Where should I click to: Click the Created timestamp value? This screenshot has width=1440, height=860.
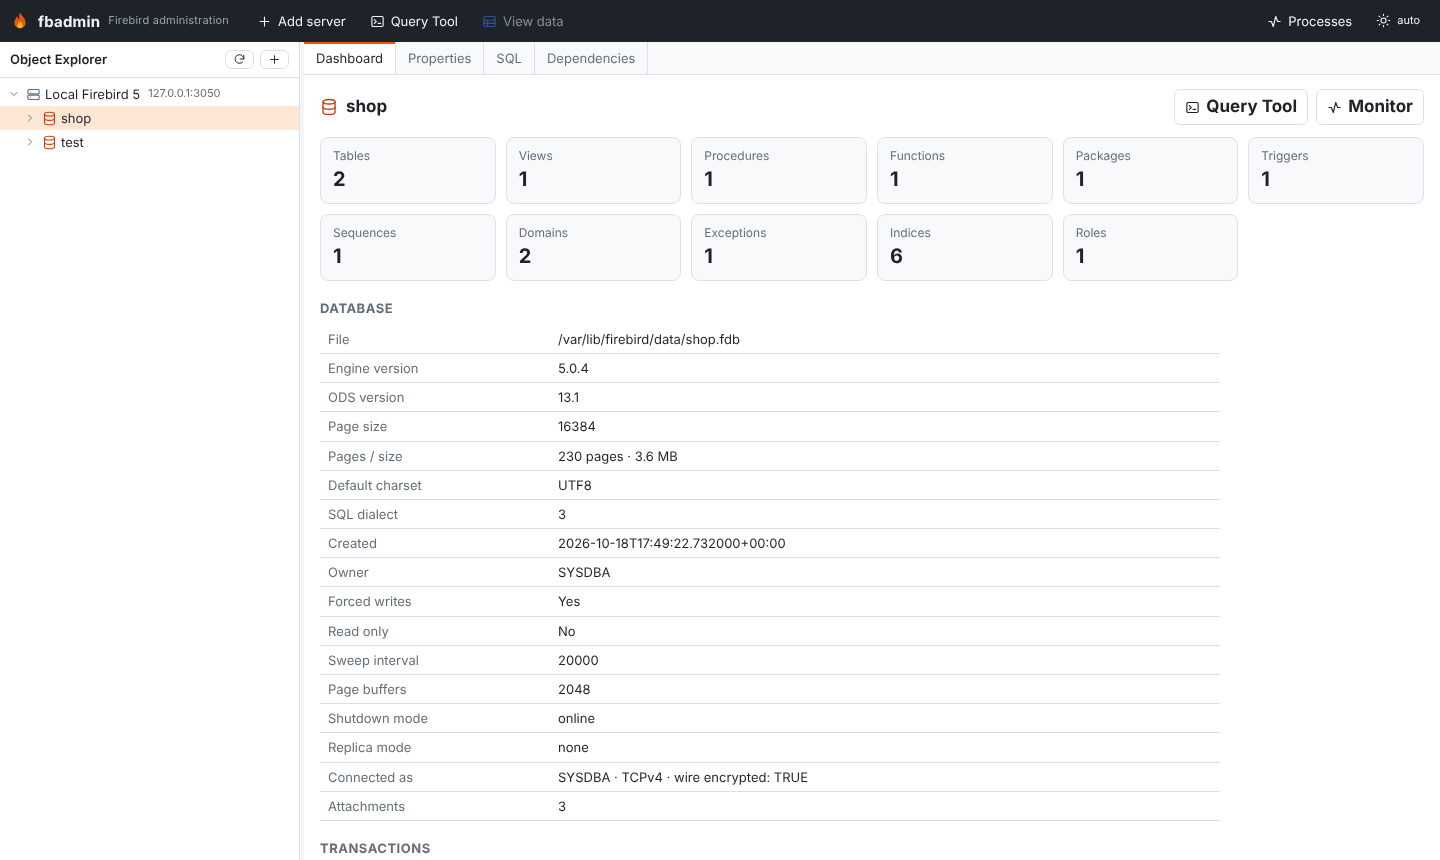click(672, 544)
